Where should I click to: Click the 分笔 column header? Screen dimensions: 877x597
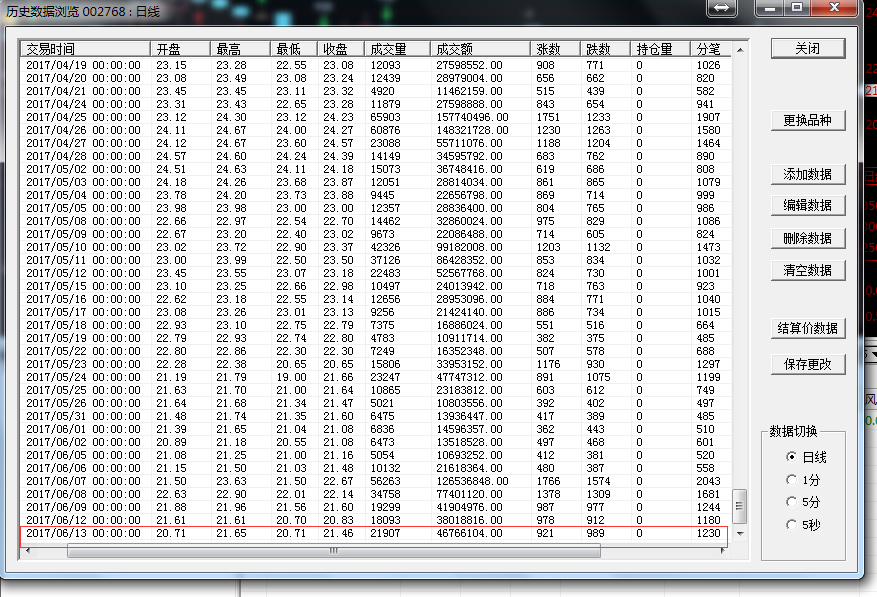(x=710, y=49)
